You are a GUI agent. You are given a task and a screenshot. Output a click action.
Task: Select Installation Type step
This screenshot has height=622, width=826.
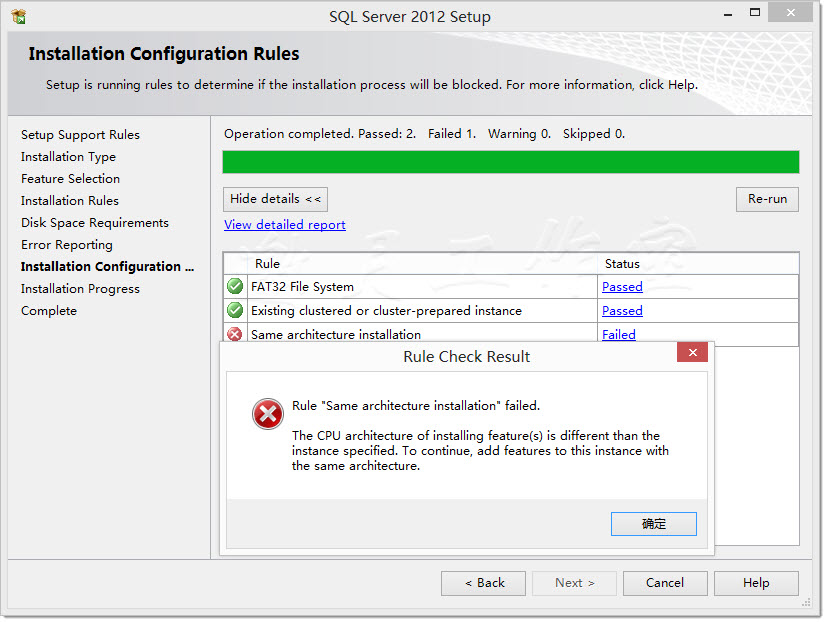pyautogui.click(x=68, y=157)
